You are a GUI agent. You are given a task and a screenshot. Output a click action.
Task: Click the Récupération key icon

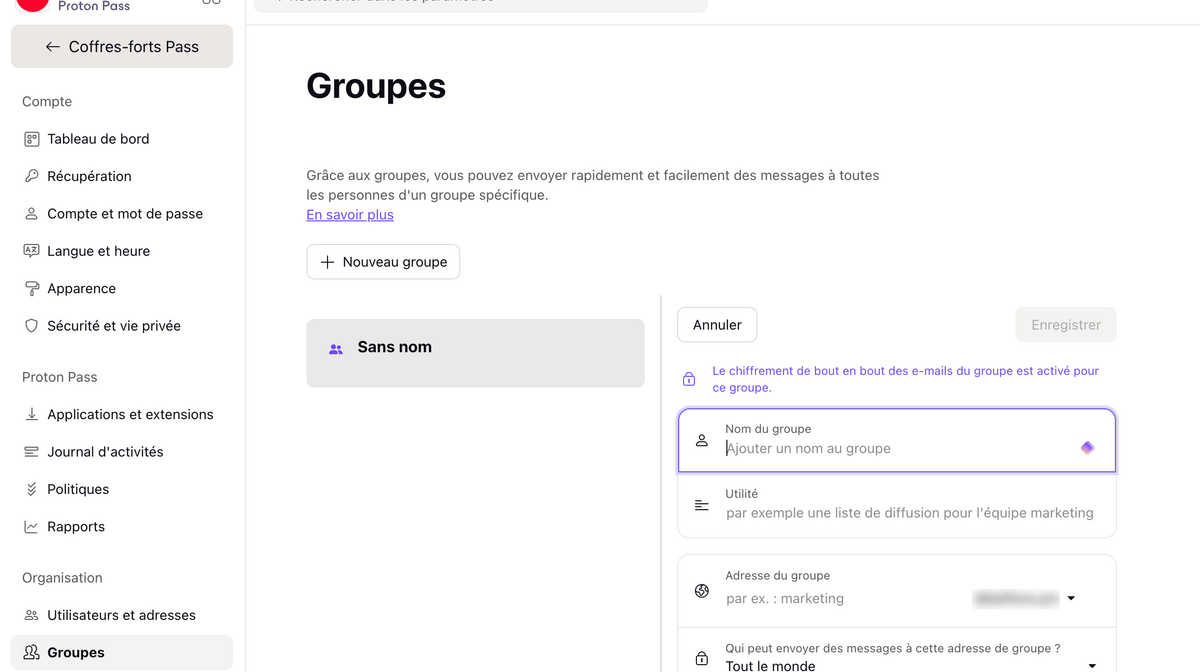[31, 176]
